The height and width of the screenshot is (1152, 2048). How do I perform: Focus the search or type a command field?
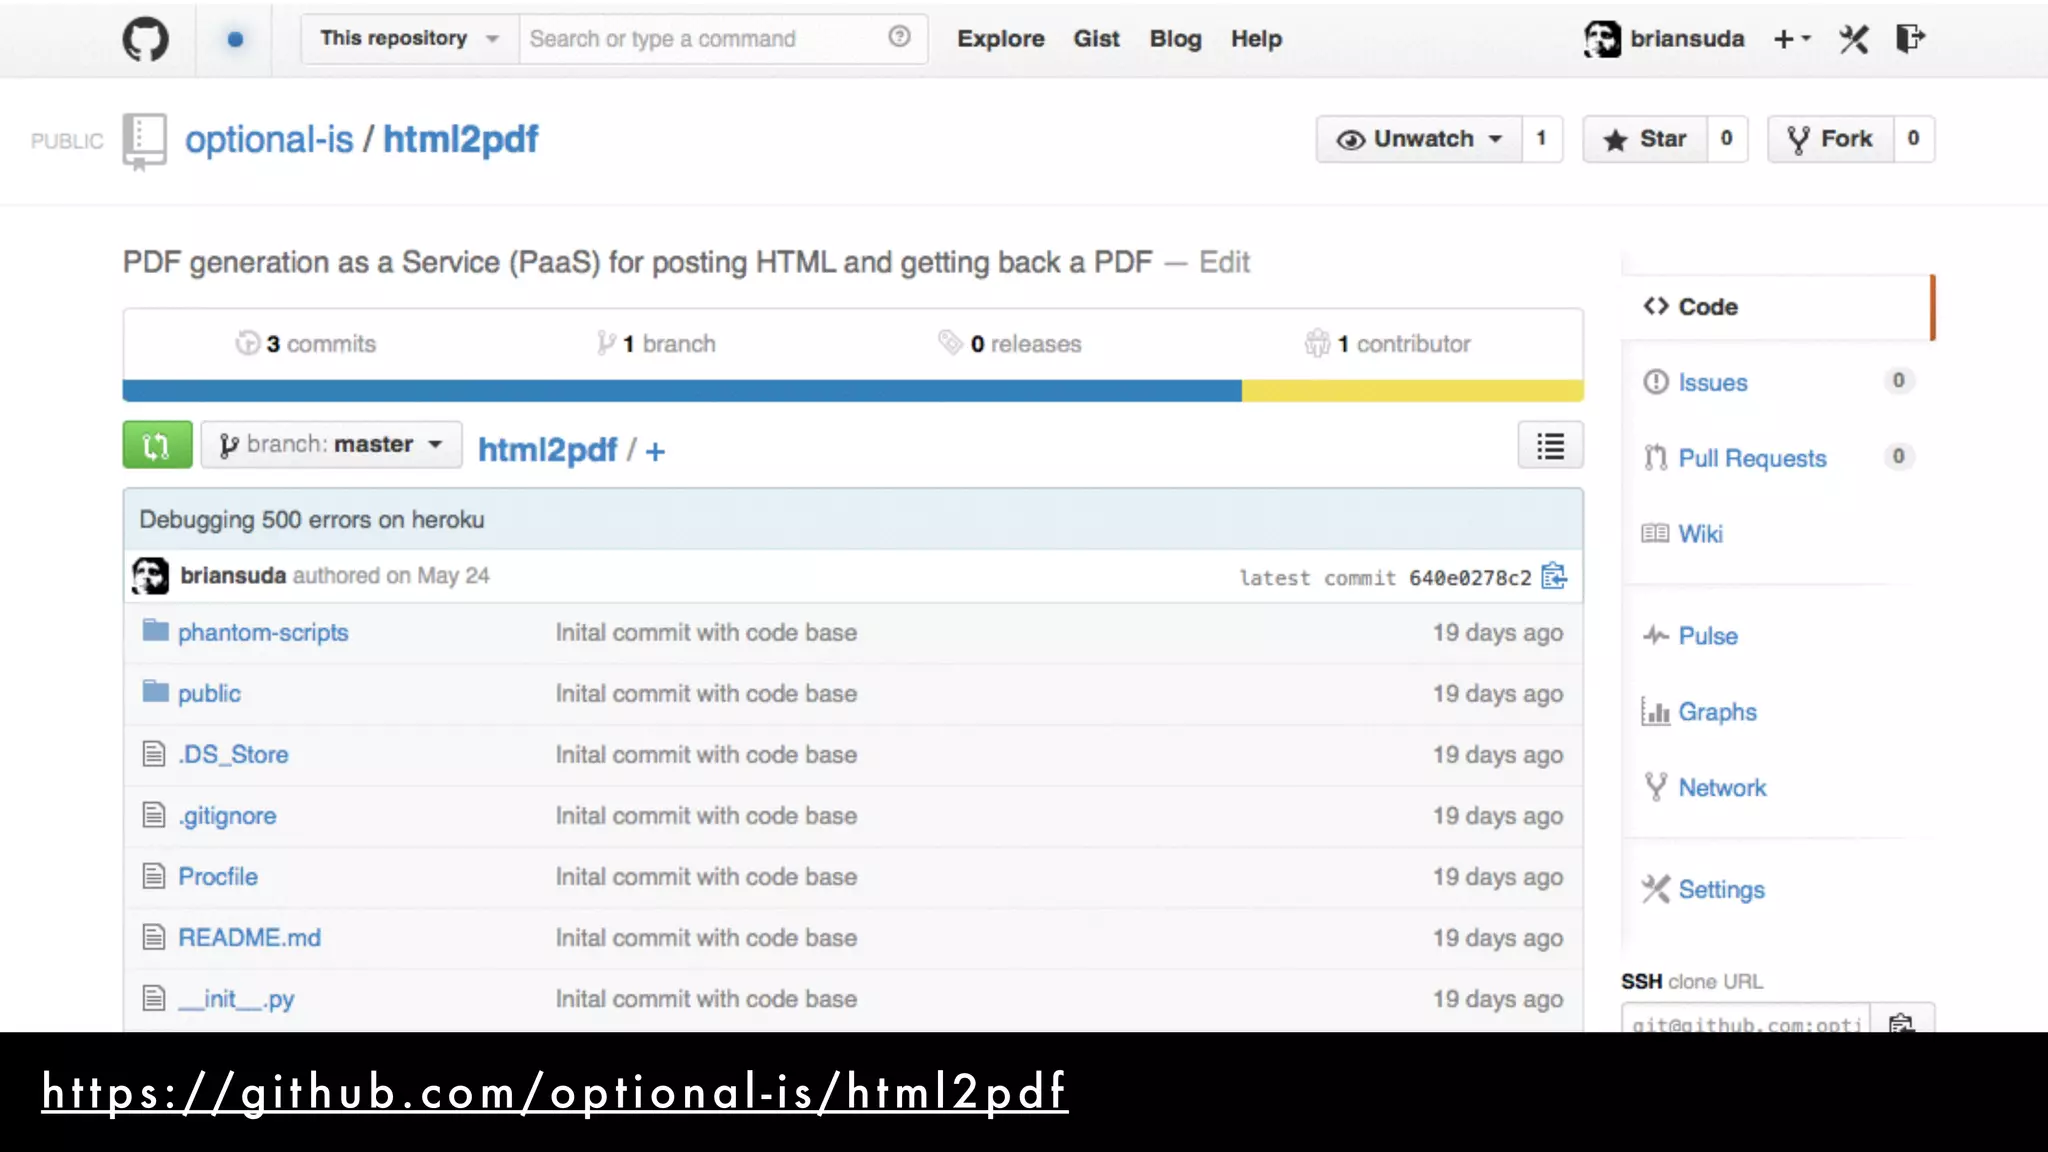[x=705, y=39]
